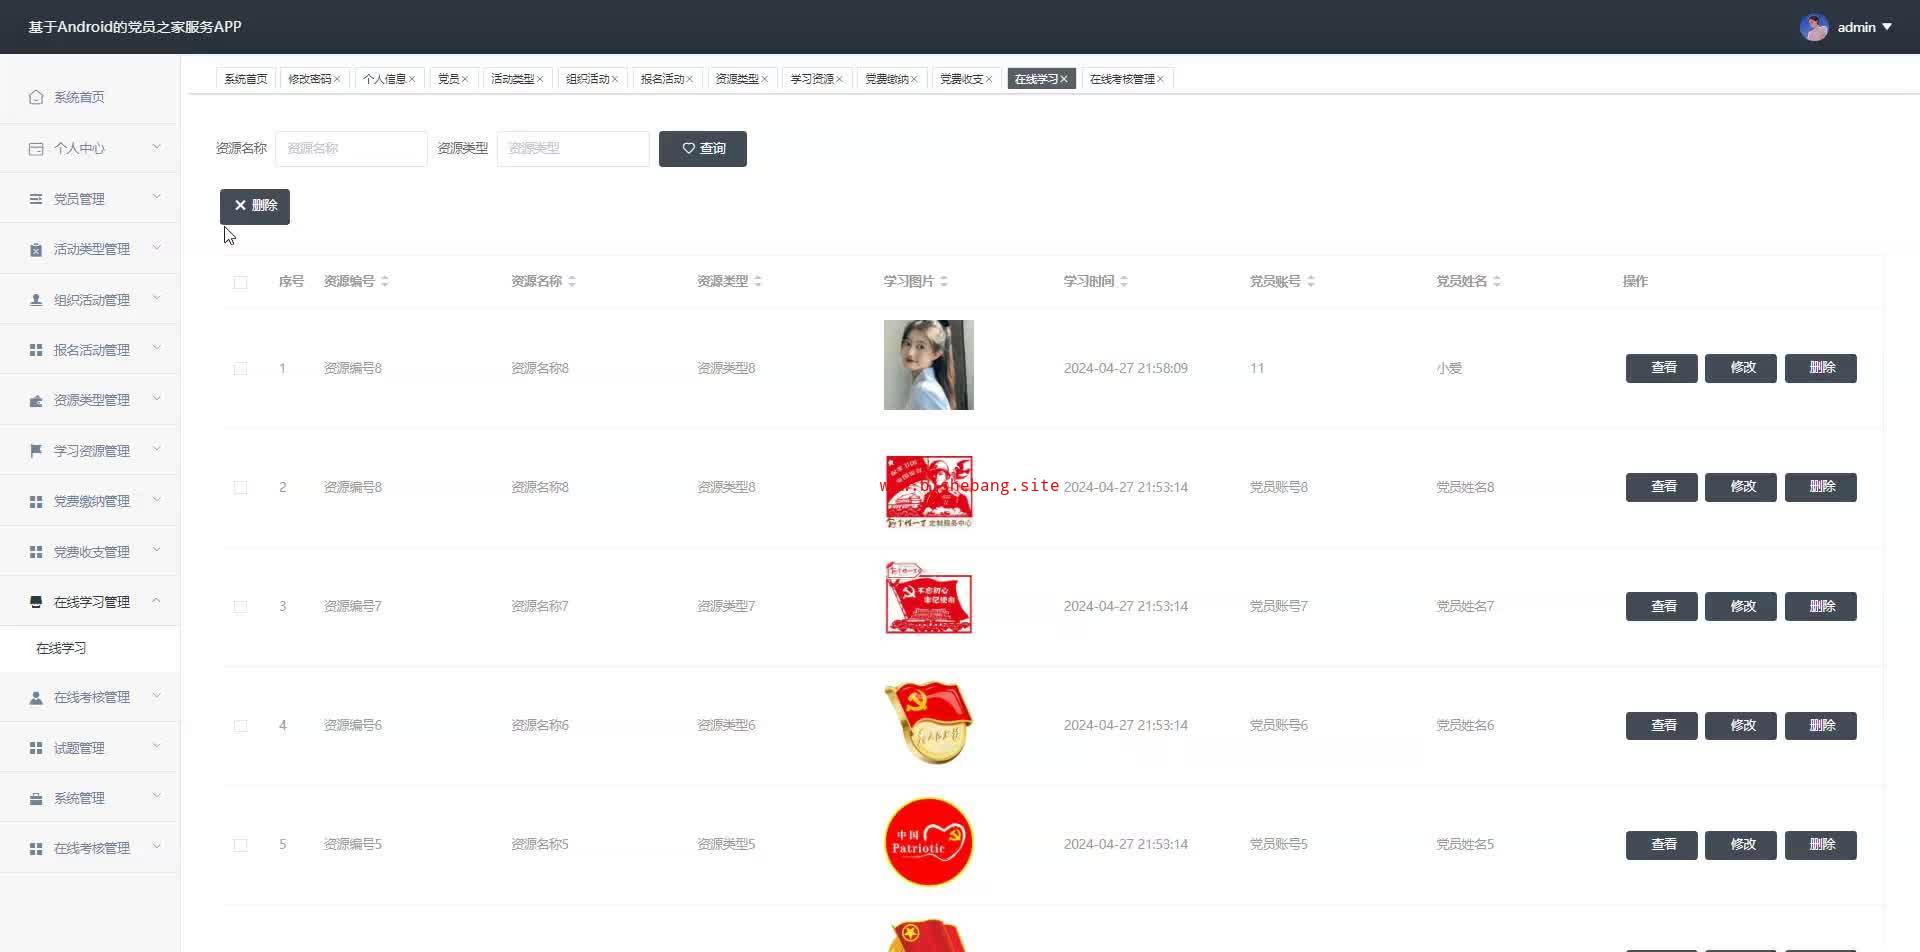Select the checkbox for row 5 资源编号5

240,845
